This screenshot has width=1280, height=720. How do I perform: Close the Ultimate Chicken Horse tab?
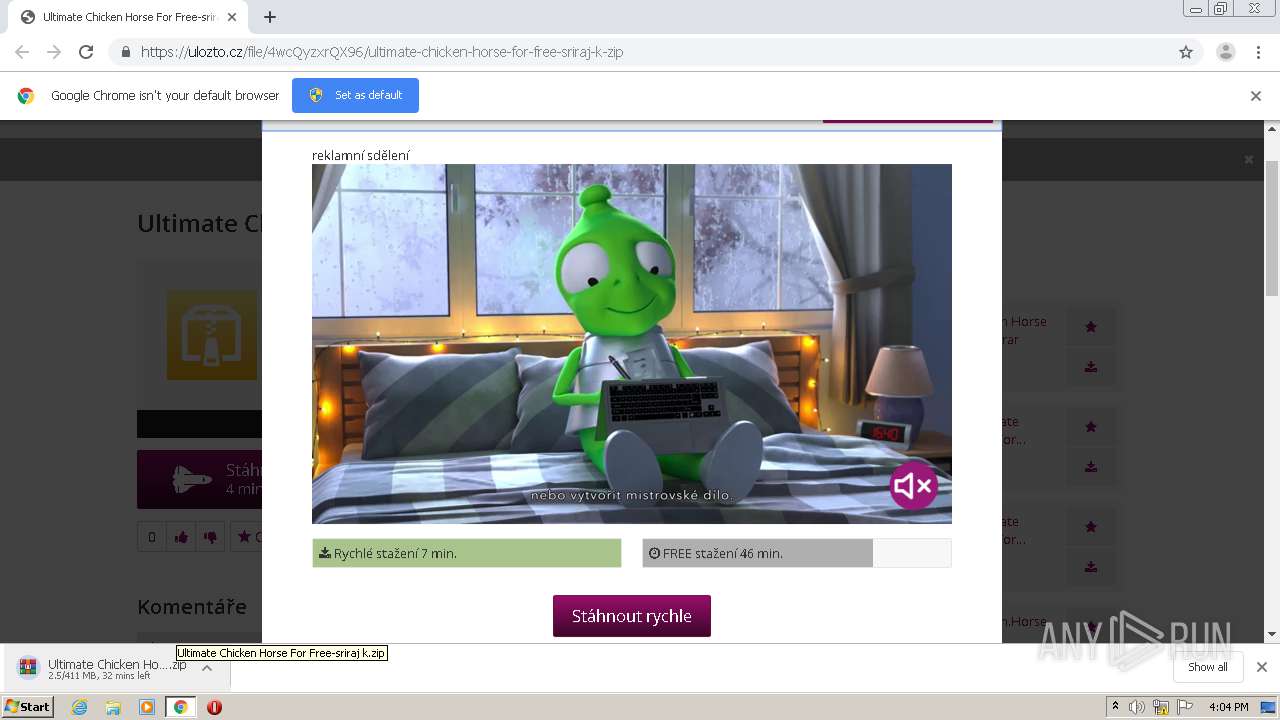[232, 17]
